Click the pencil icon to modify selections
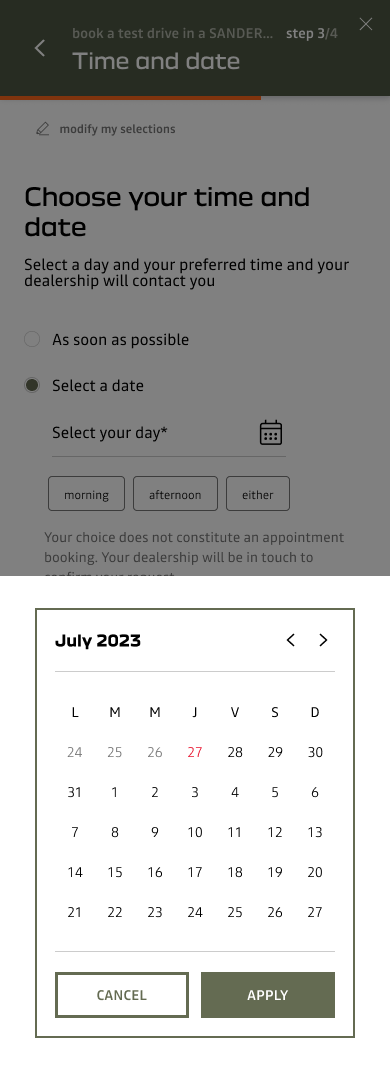This screenshot has height=1070, width=390. click(x=42, y=129)
